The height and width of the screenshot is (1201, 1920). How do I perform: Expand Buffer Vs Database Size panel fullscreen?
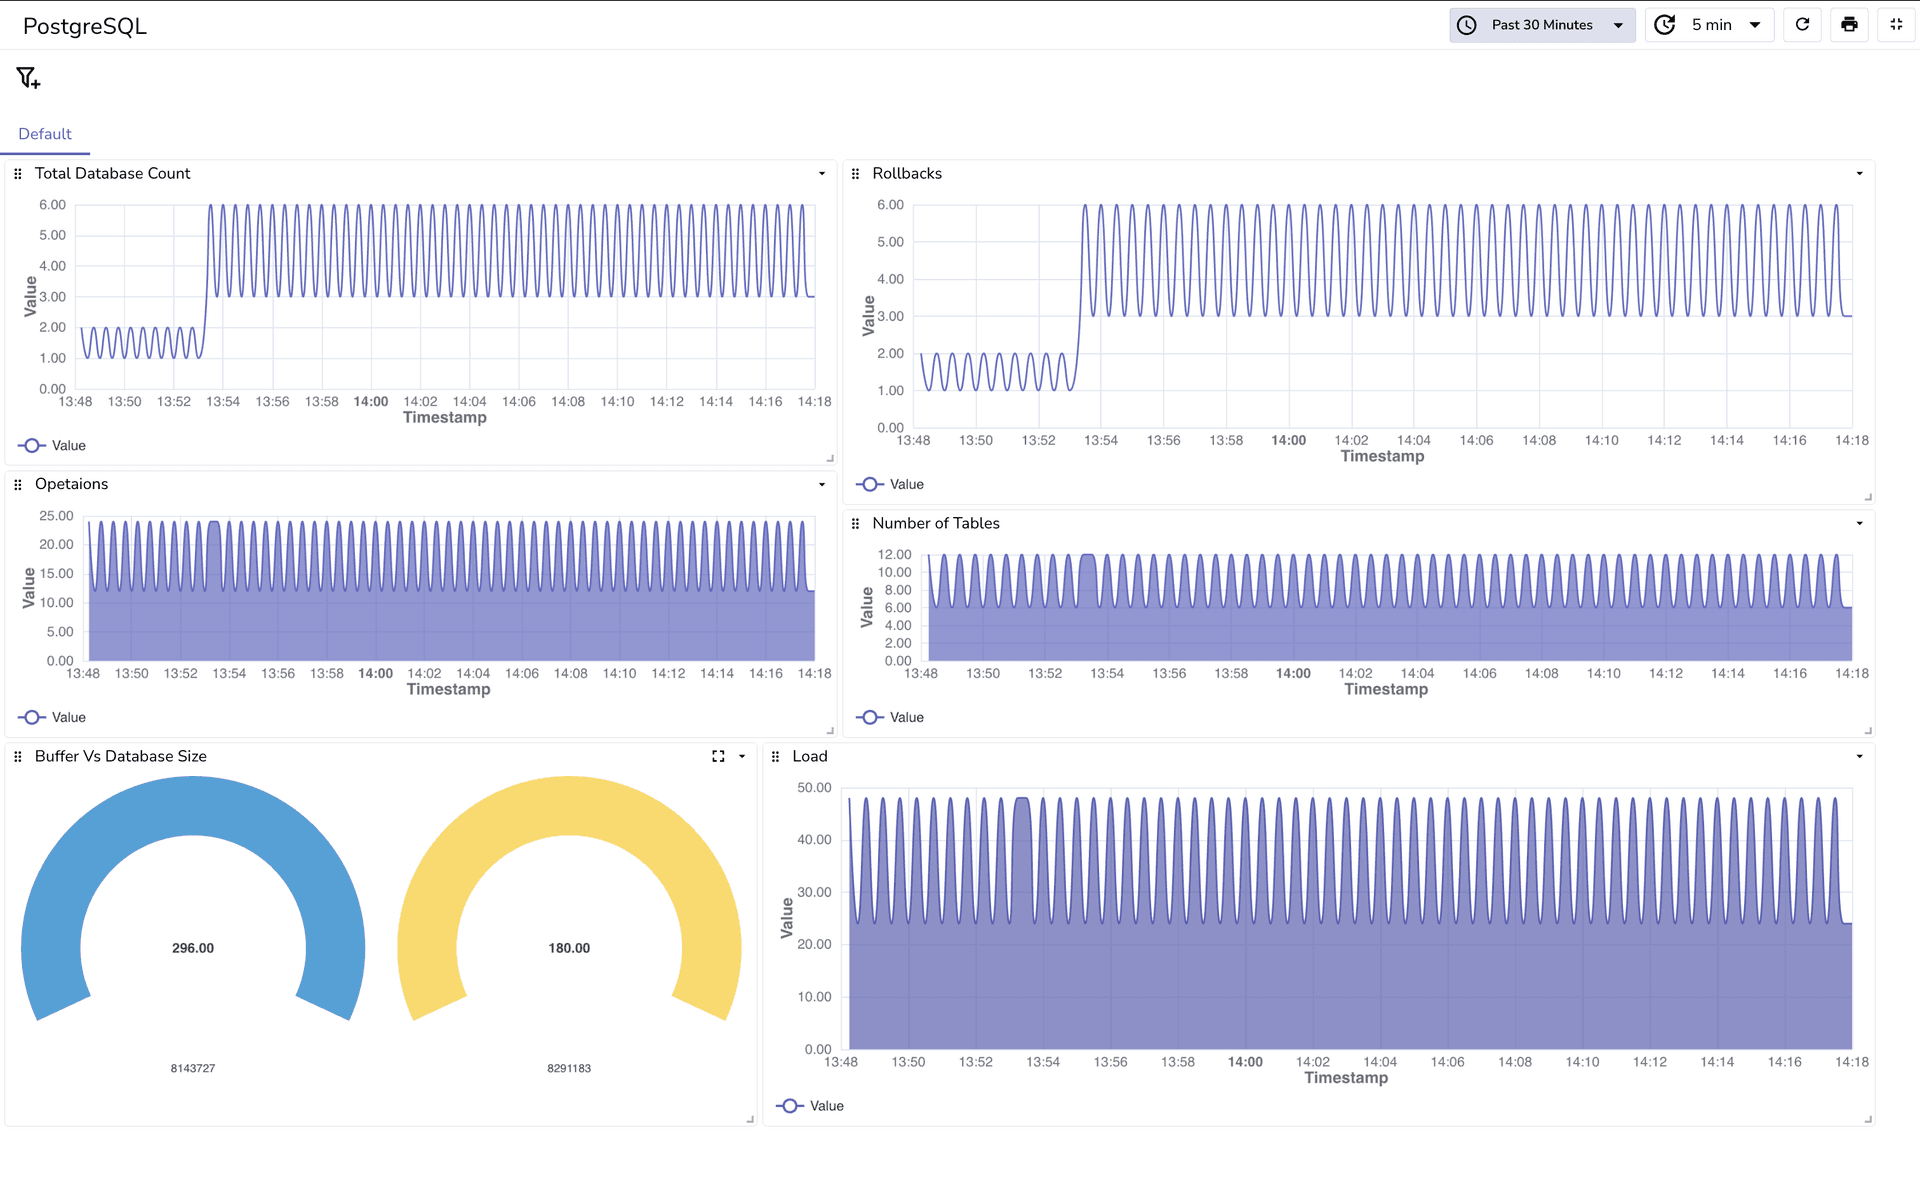(718, 757)
